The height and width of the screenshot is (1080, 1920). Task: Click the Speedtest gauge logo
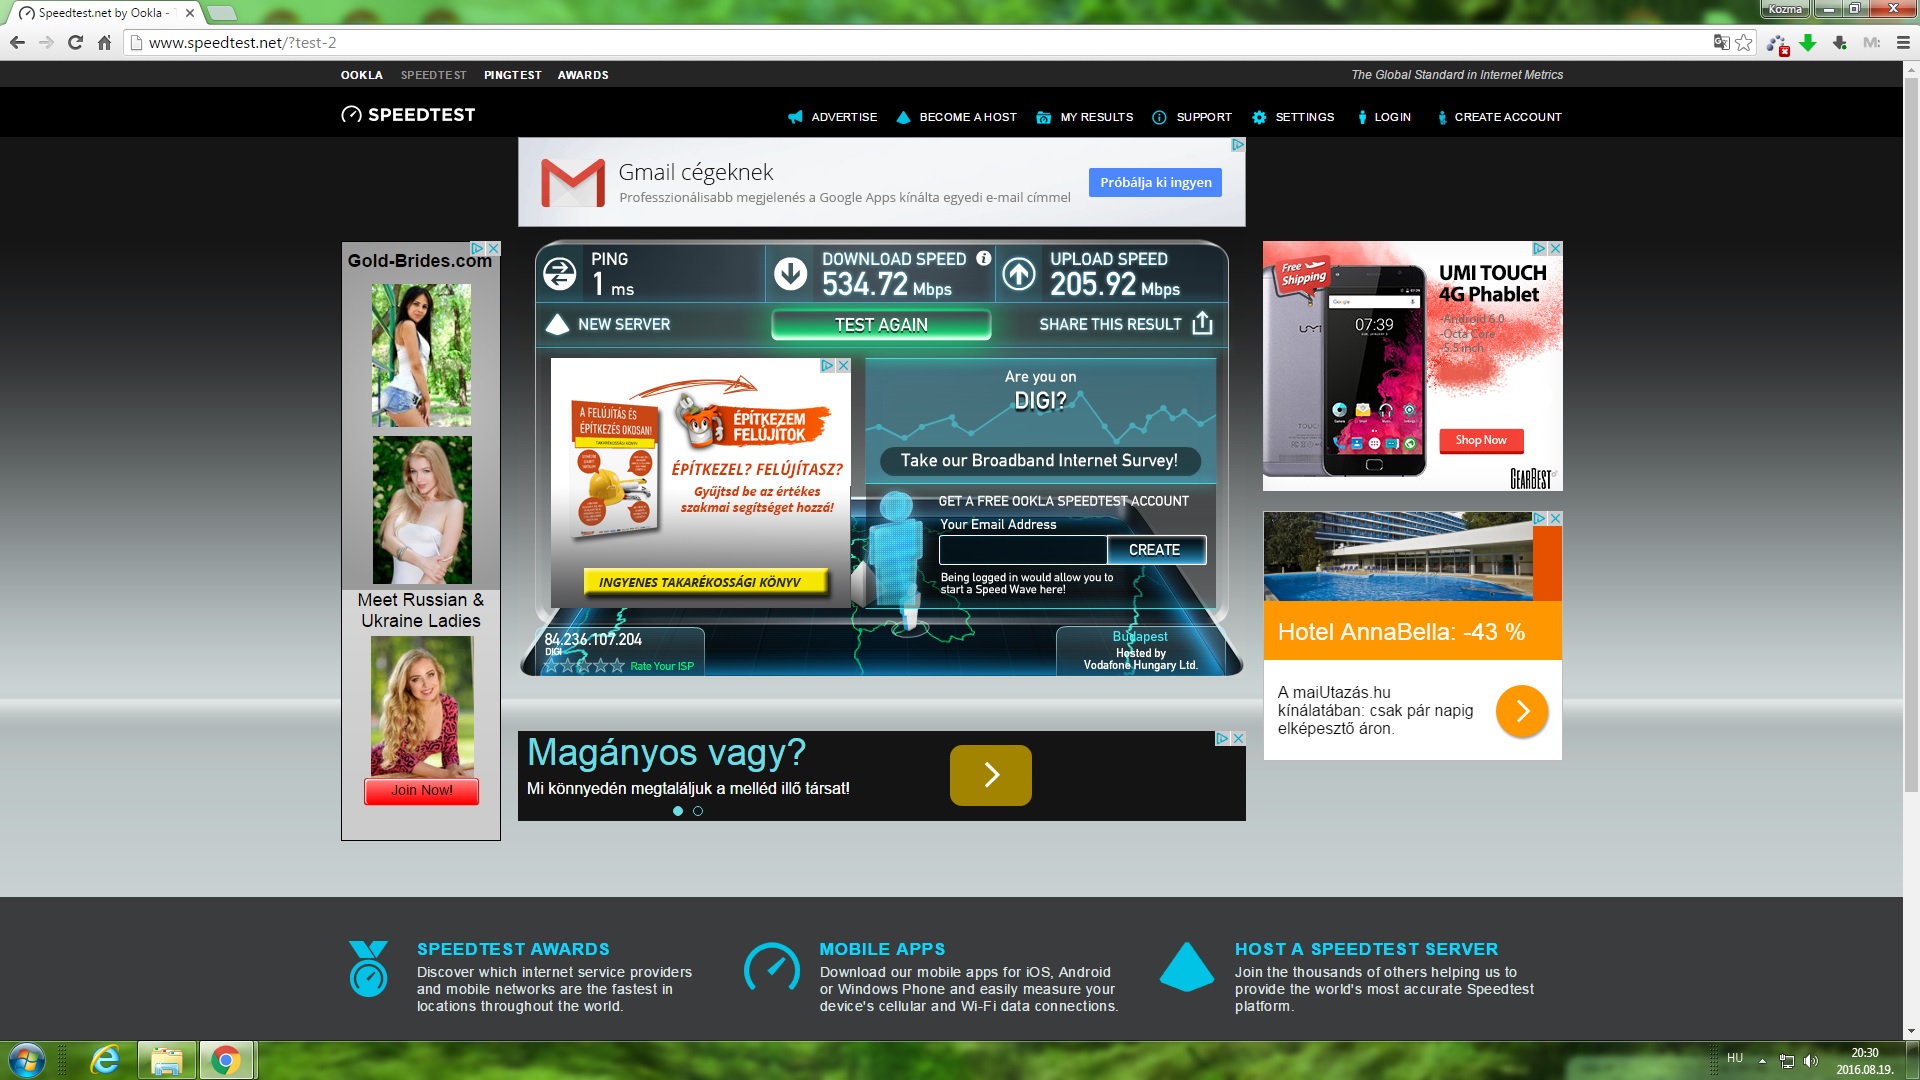point(351,115)
